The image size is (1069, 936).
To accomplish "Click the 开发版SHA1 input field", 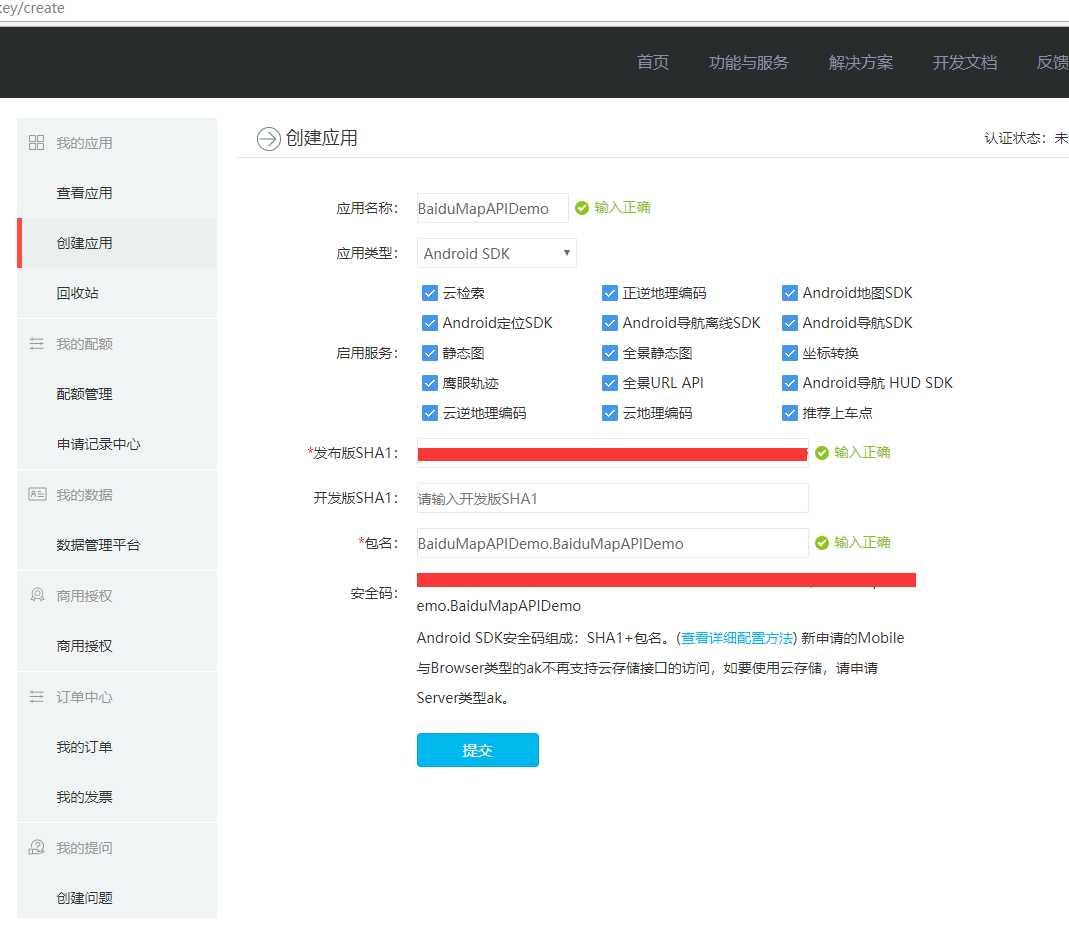I will click(x=612, y=498).
